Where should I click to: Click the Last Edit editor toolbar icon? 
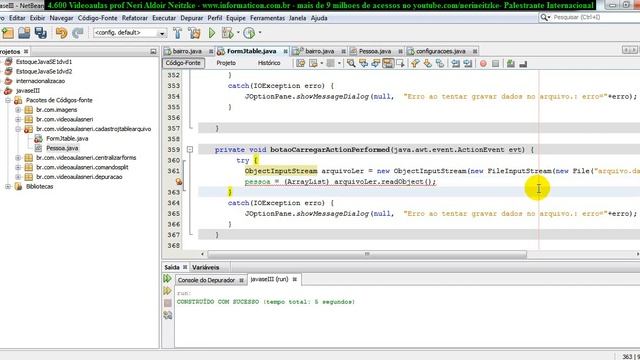(301, 63)
